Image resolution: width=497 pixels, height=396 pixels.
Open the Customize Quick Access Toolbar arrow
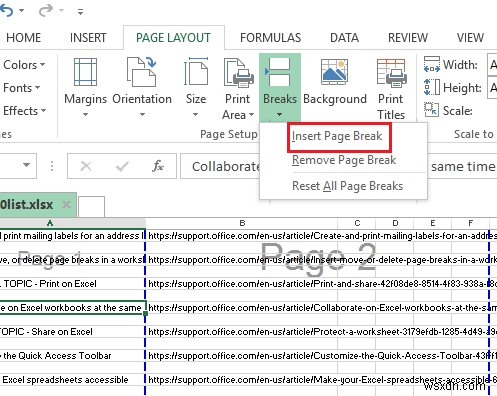80,12
